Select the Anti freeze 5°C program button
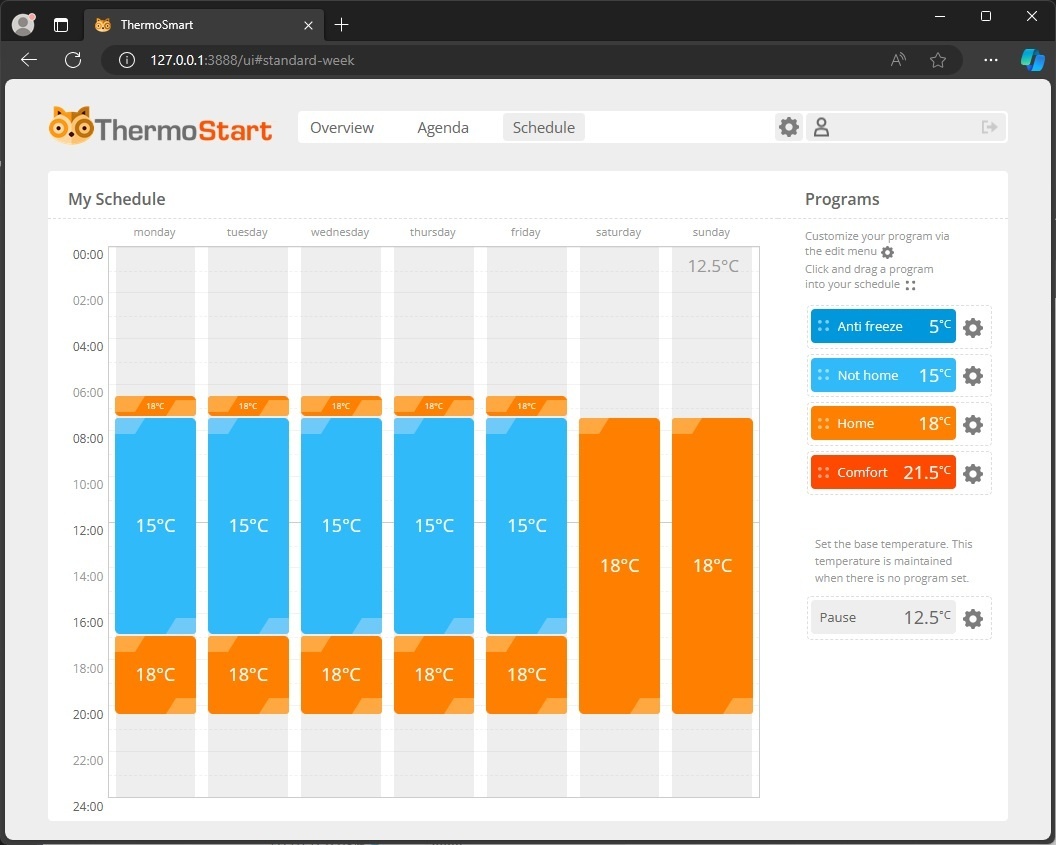The width and height of the screenshot is (1056, 845). [x=882, y=326]
